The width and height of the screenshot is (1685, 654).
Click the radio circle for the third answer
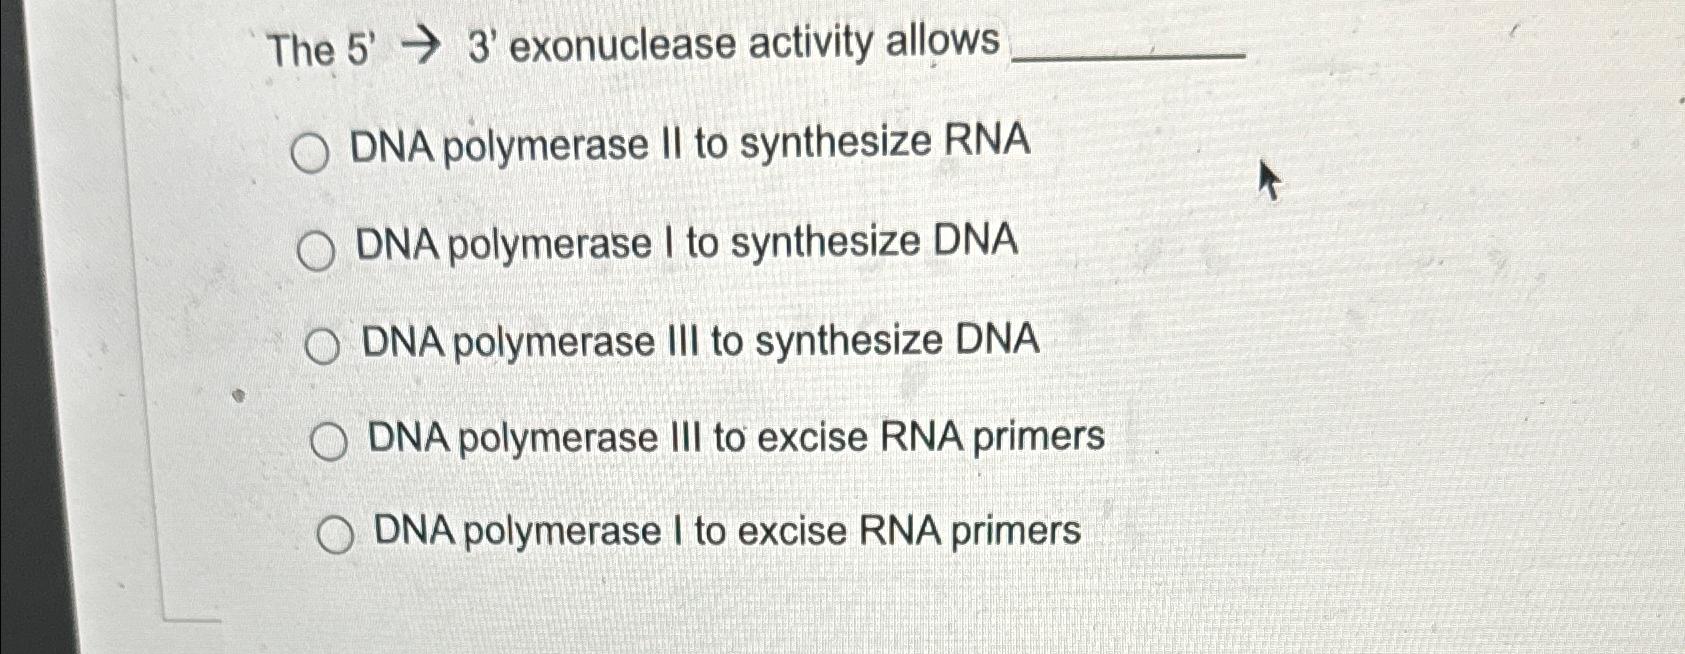[x=324, y=346]
